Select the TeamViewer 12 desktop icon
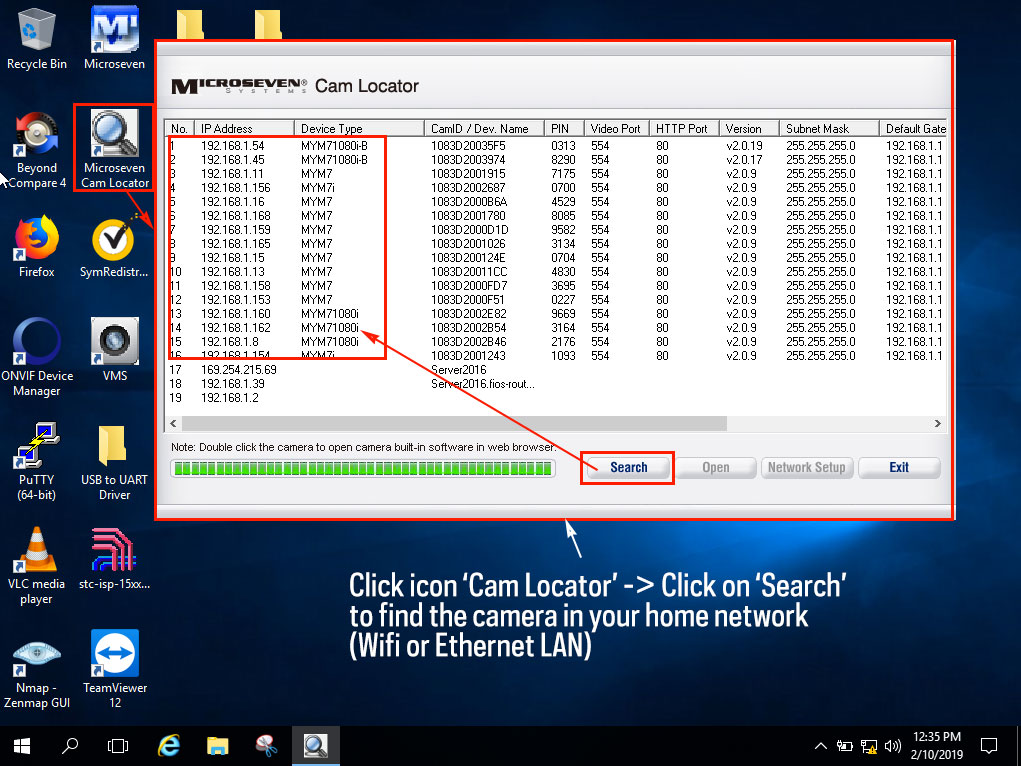 (115, 670)
